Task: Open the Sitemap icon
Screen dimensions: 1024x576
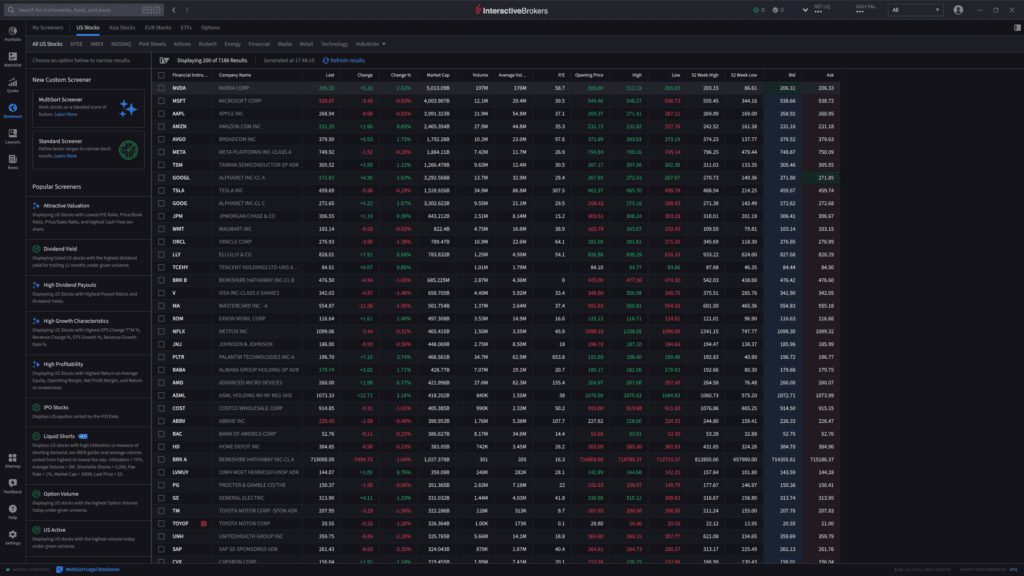Action: click(x=12, y=461)
